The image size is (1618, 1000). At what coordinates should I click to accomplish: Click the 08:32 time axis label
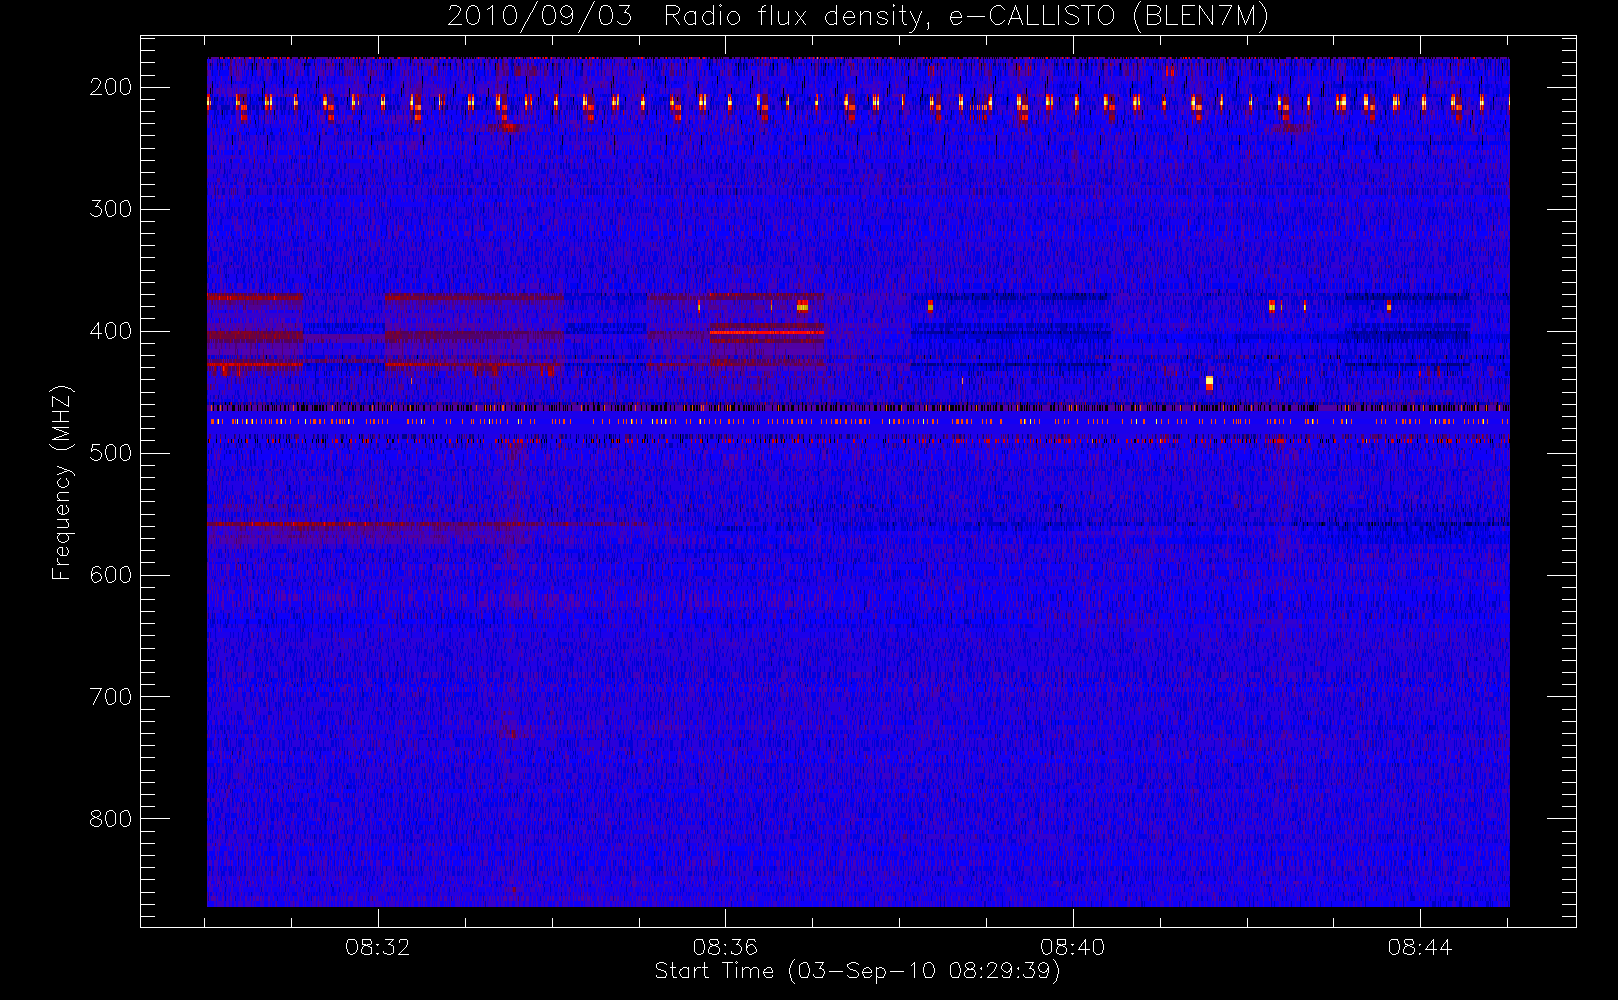[378, 947]
